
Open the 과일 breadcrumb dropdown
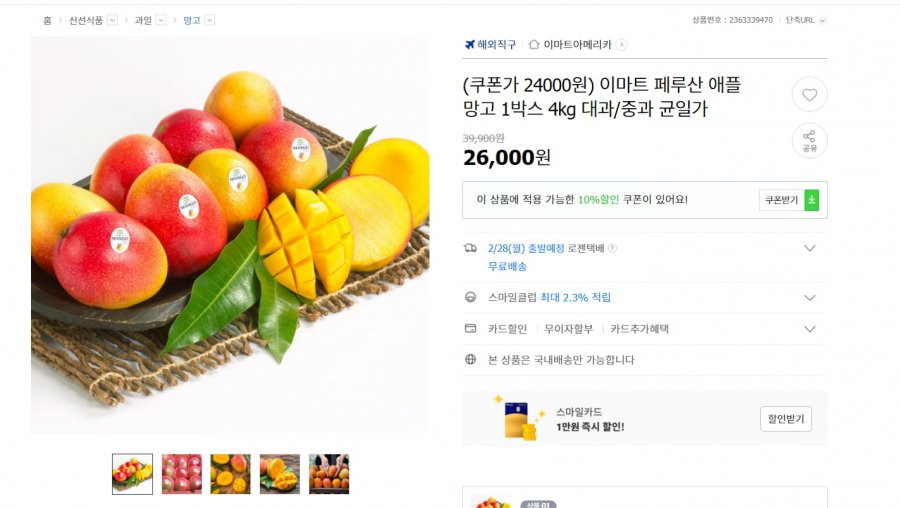[161, 20]
